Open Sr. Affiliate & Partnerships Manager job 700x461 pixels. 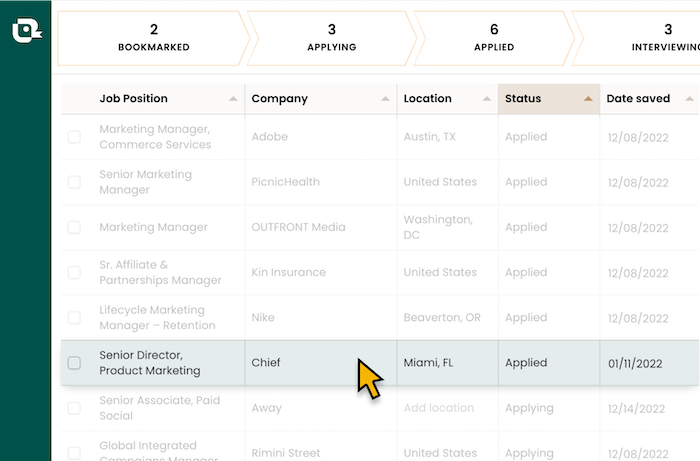click(160, 273)
